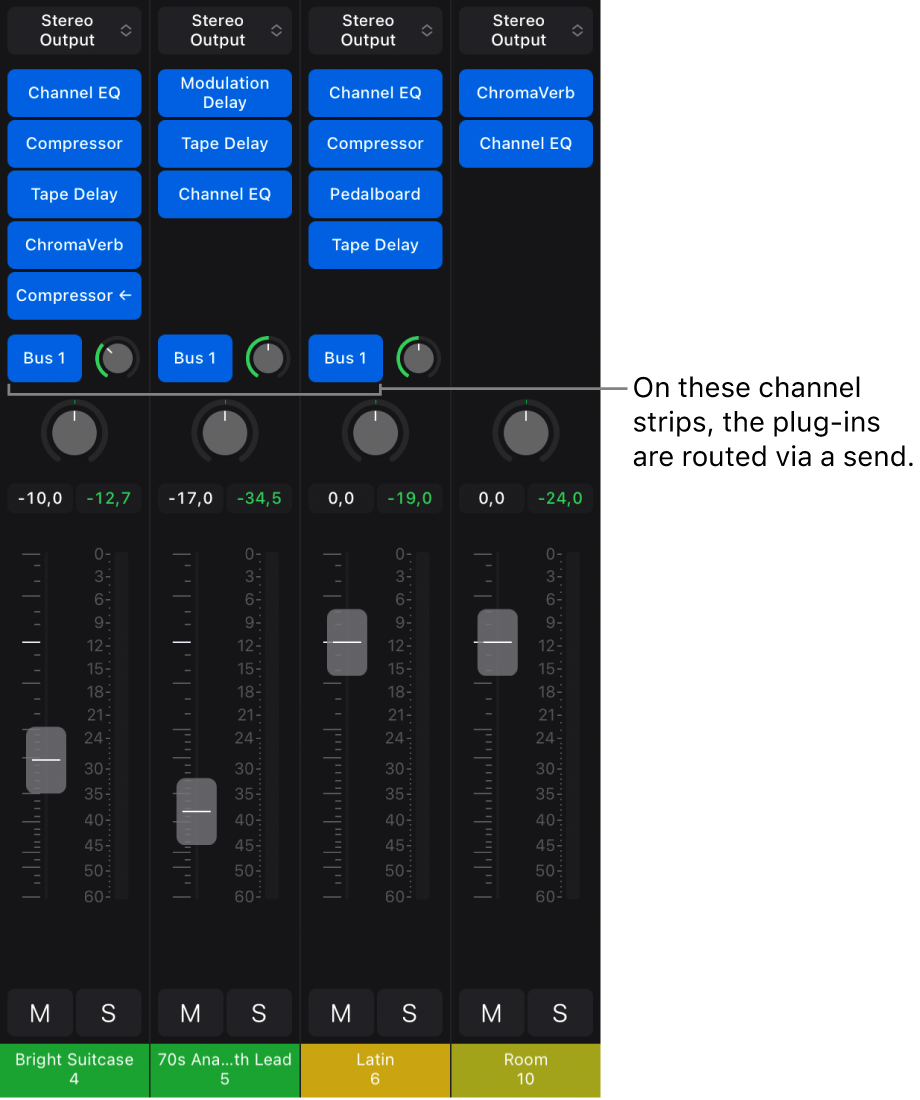
Task: Click the -24,0 peak level display
Action: pos(560,499)
